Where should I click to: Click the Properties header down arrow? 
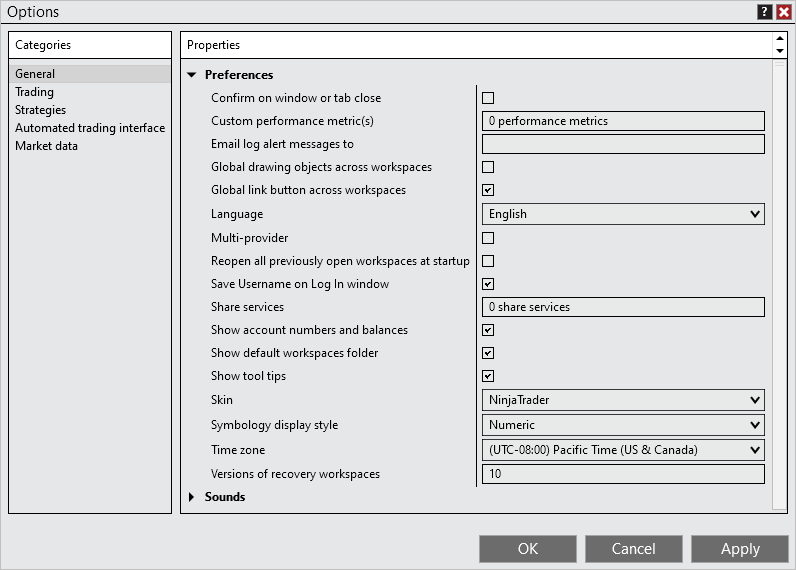point(780,51)
